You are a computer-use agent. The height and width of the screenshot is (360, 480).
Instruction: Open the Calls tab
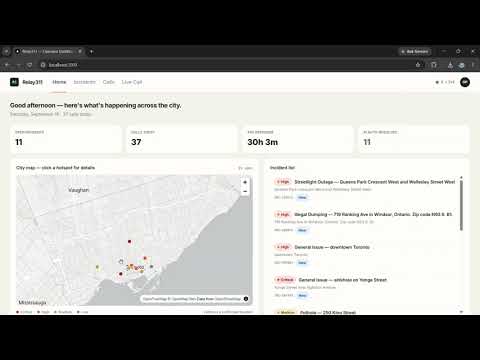click(x=109, y=82)
